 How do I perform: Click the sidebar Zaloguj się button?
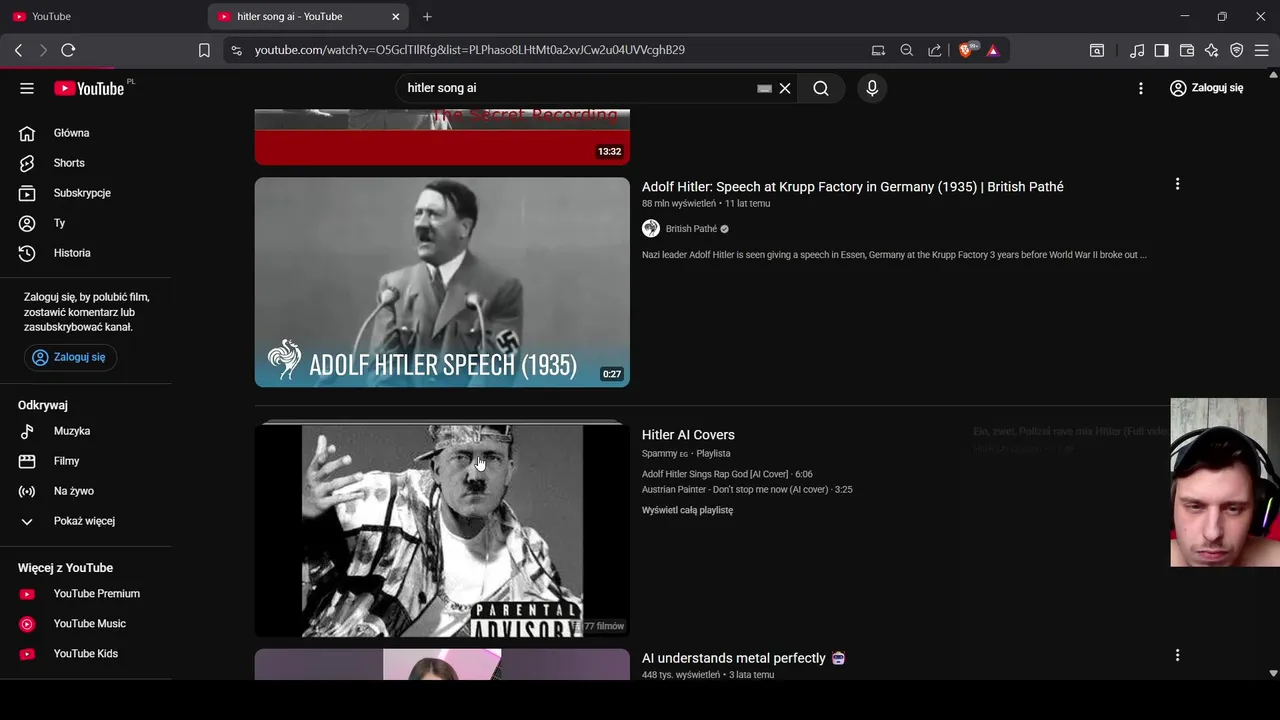[x=70, y=357]
